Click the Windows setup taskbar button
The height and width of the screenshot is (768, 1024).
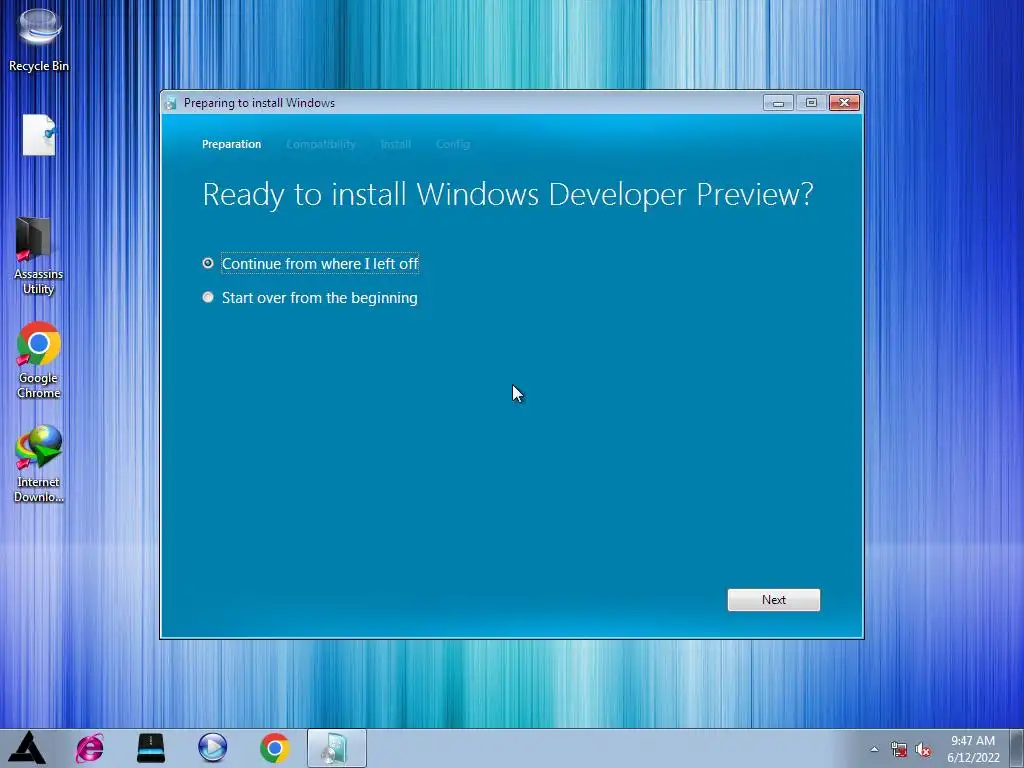click(336, 748)
